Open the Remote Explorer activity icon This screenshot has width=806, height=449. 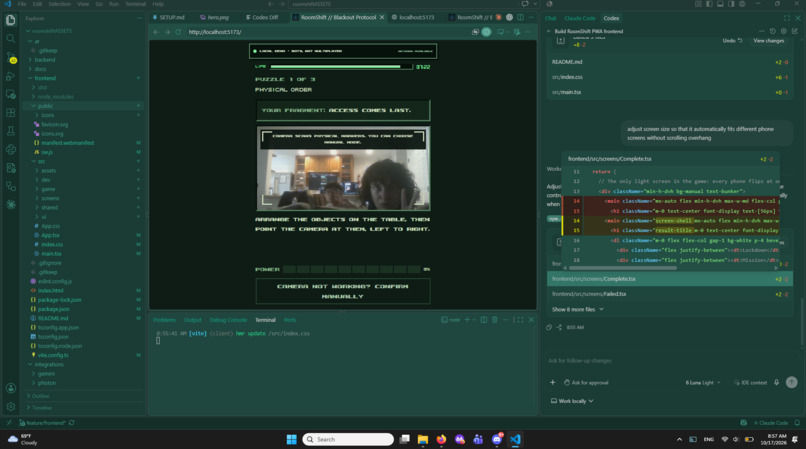tap(10, 95)
